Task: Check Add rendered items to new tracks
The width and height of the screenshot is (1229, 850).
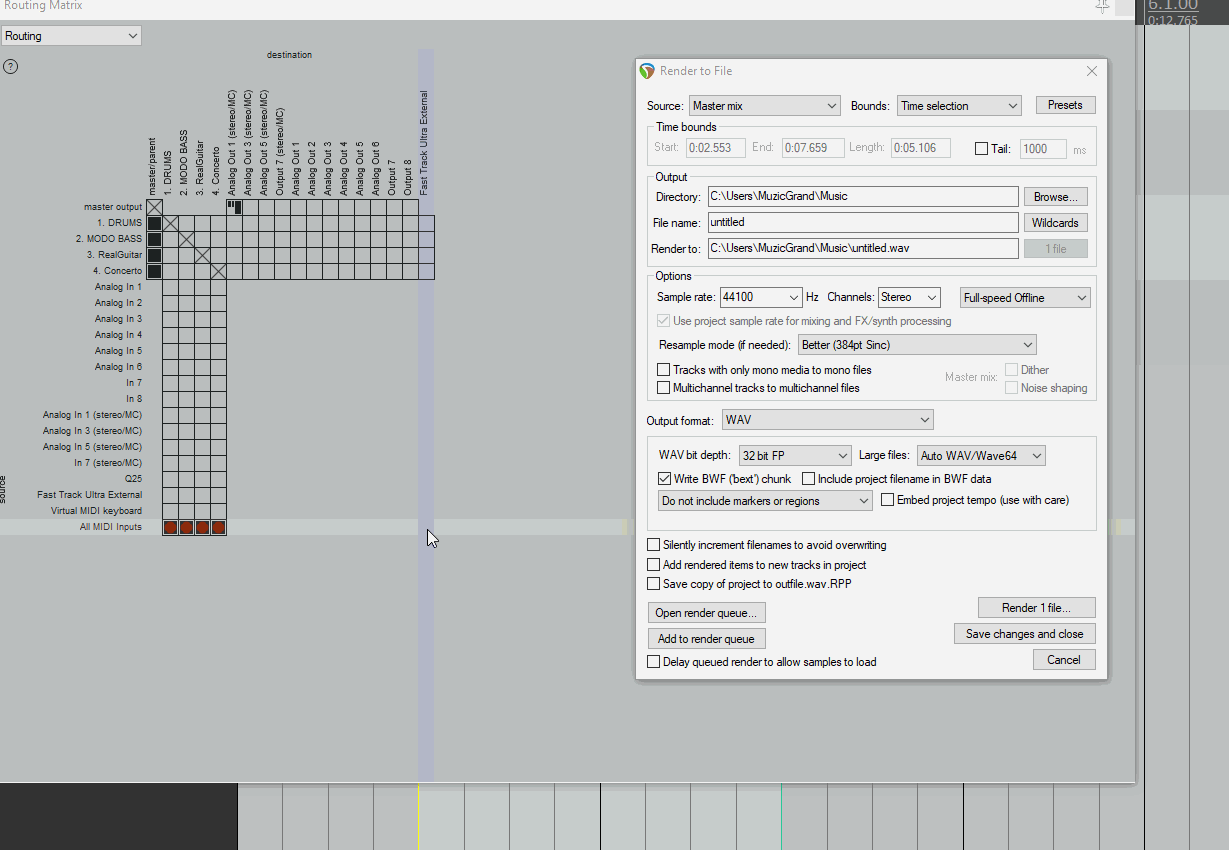Action: (x=654, y=565)
